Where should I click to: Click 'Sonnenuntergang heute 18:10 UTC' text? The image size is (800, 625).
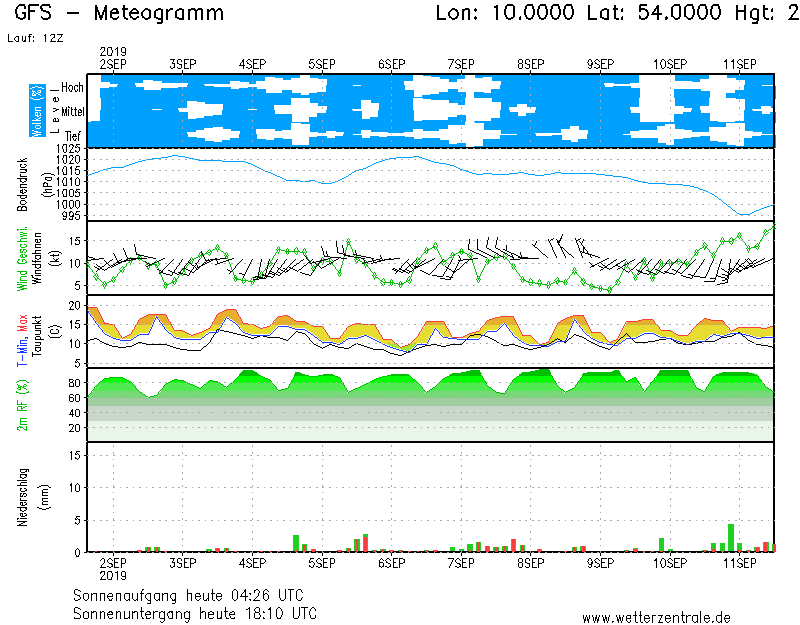tap(195, 613)
